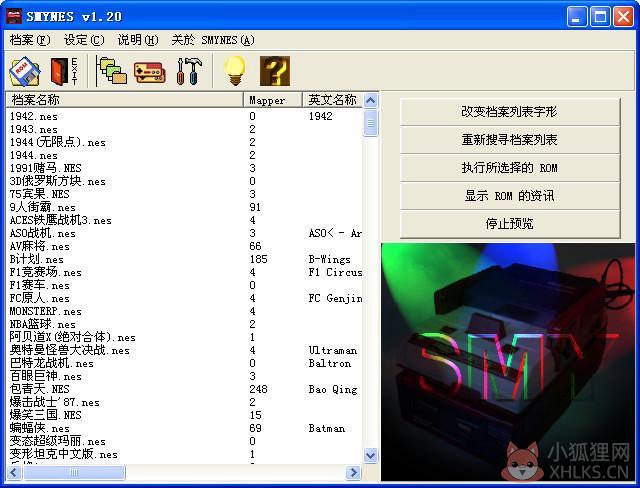This screenshot has height=488, width=640.
Task: Click the 执行所选择的 ROM button
Action: tap(509, 168)
